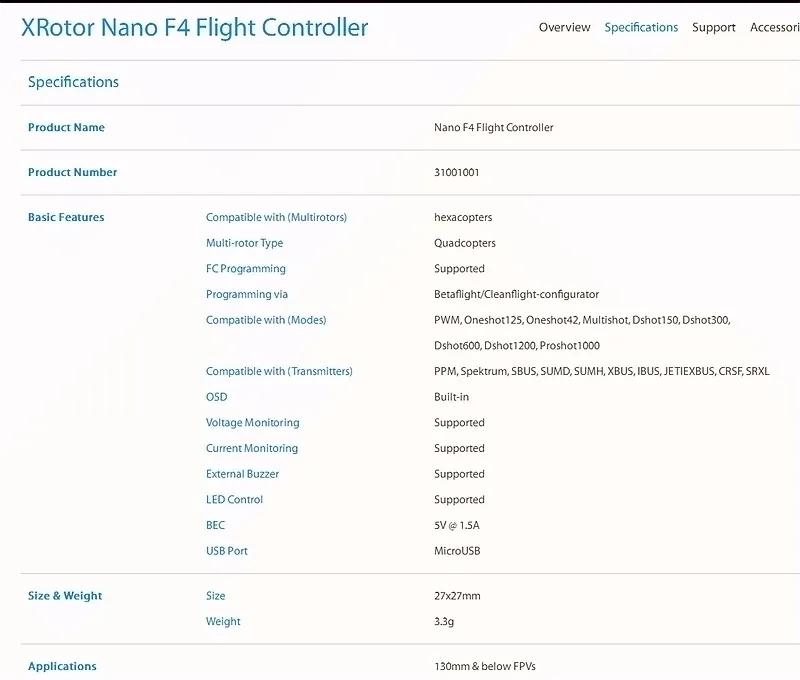
Task: Click the Voltage Monitoring label
Action: pyautogui.click(x=253, y=423)
